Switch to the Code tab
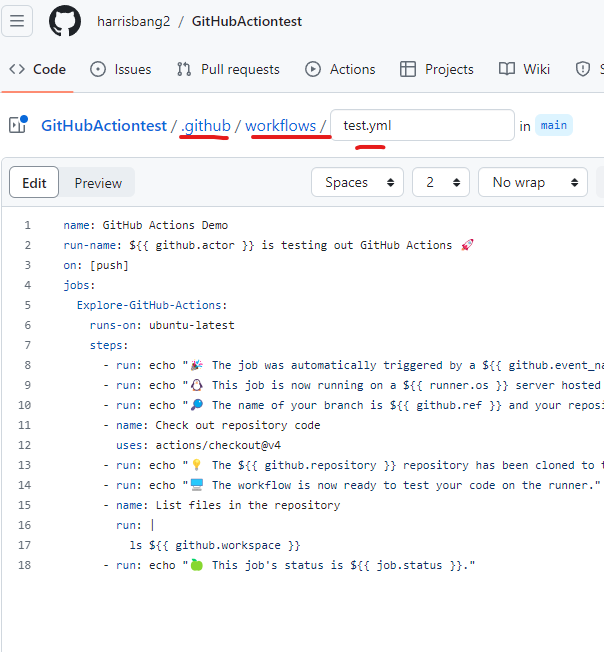The image size is (604, 652). tap(37, 69)
